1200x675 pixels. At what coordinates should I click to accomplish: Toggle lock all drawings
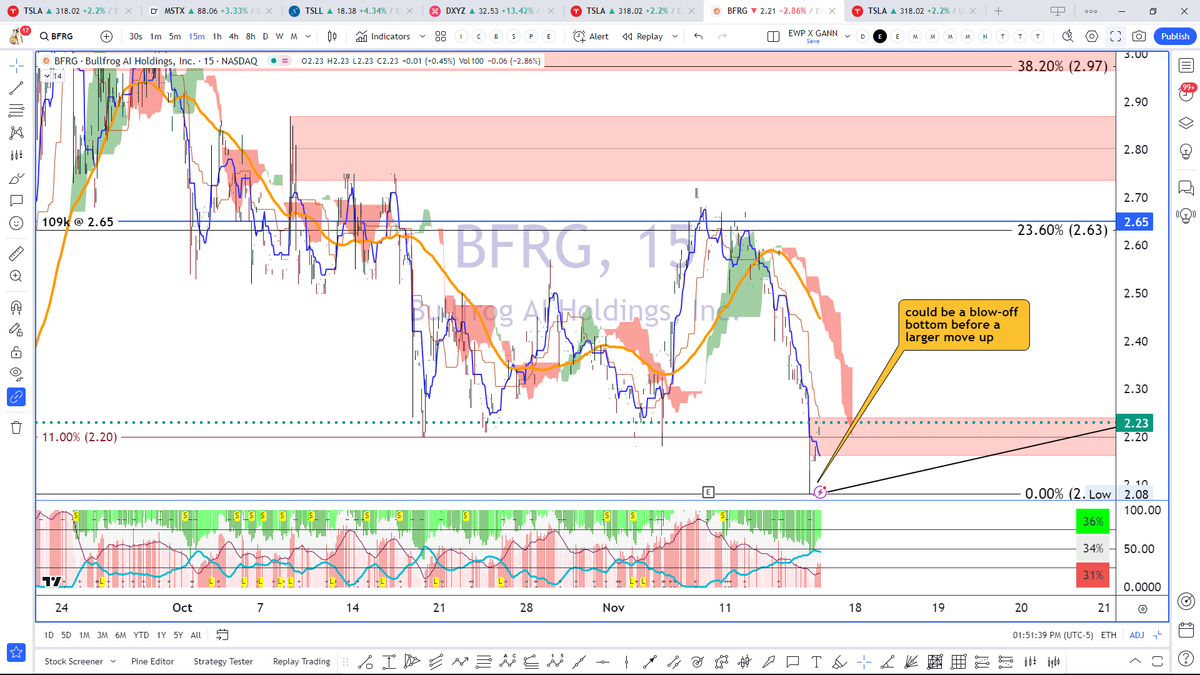tap(15, 352)
